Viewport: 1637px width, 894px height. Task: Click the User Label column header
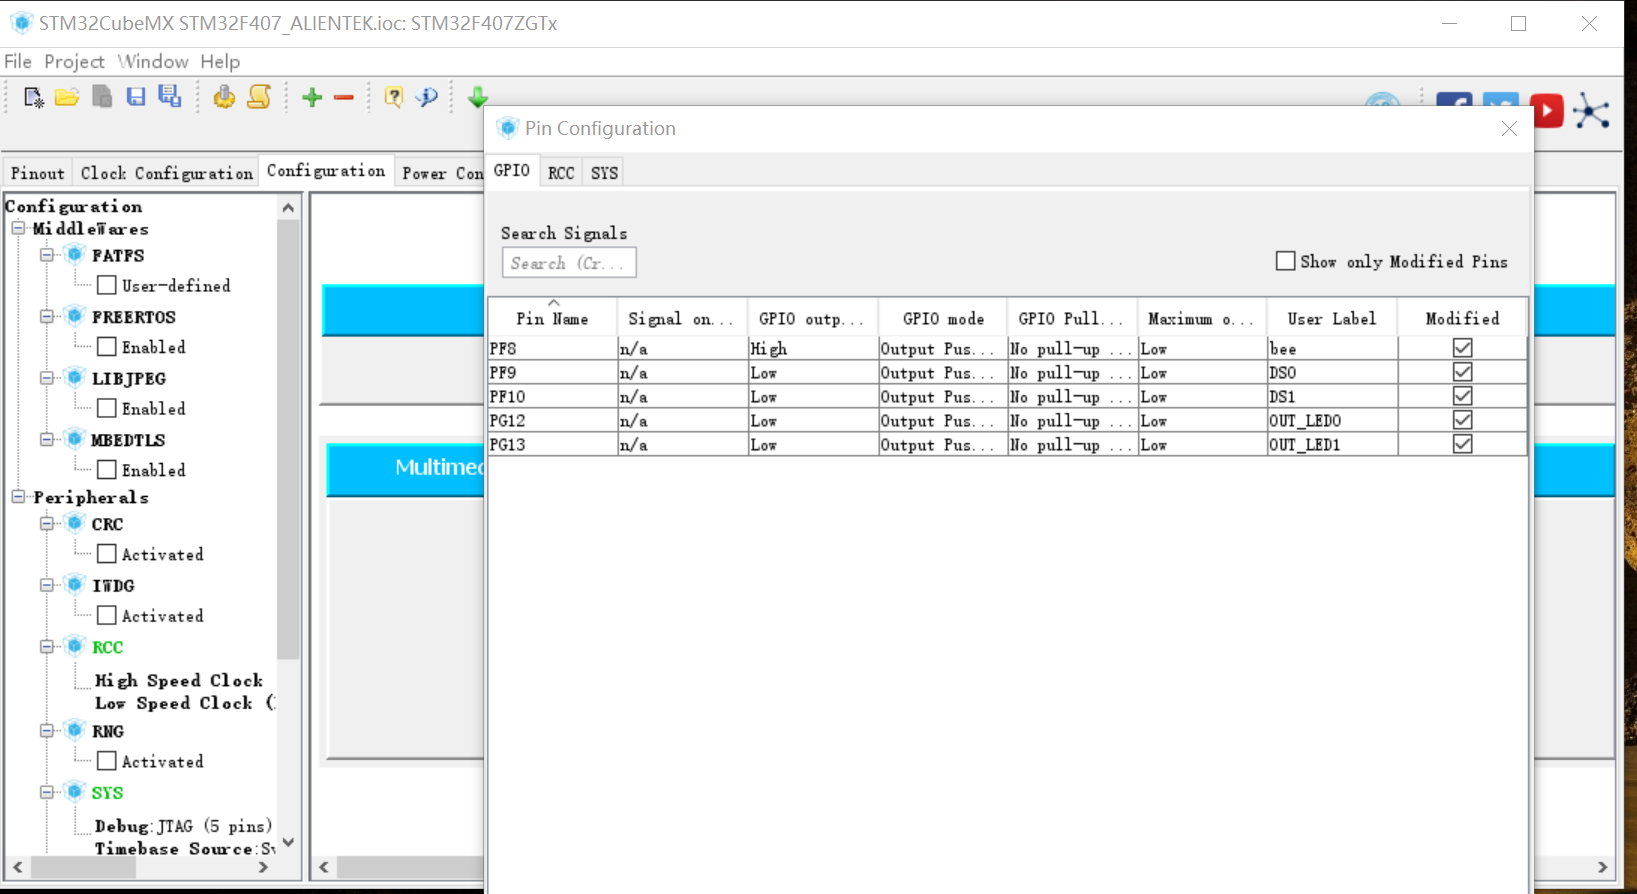point(1332,318)
